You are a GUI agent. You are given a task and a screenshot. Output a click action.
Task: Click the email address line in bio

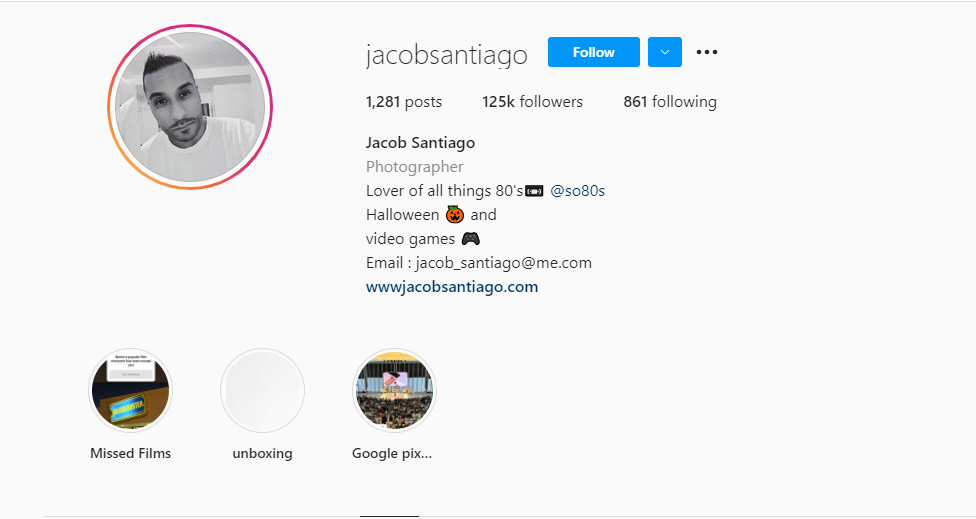(479, 263)
